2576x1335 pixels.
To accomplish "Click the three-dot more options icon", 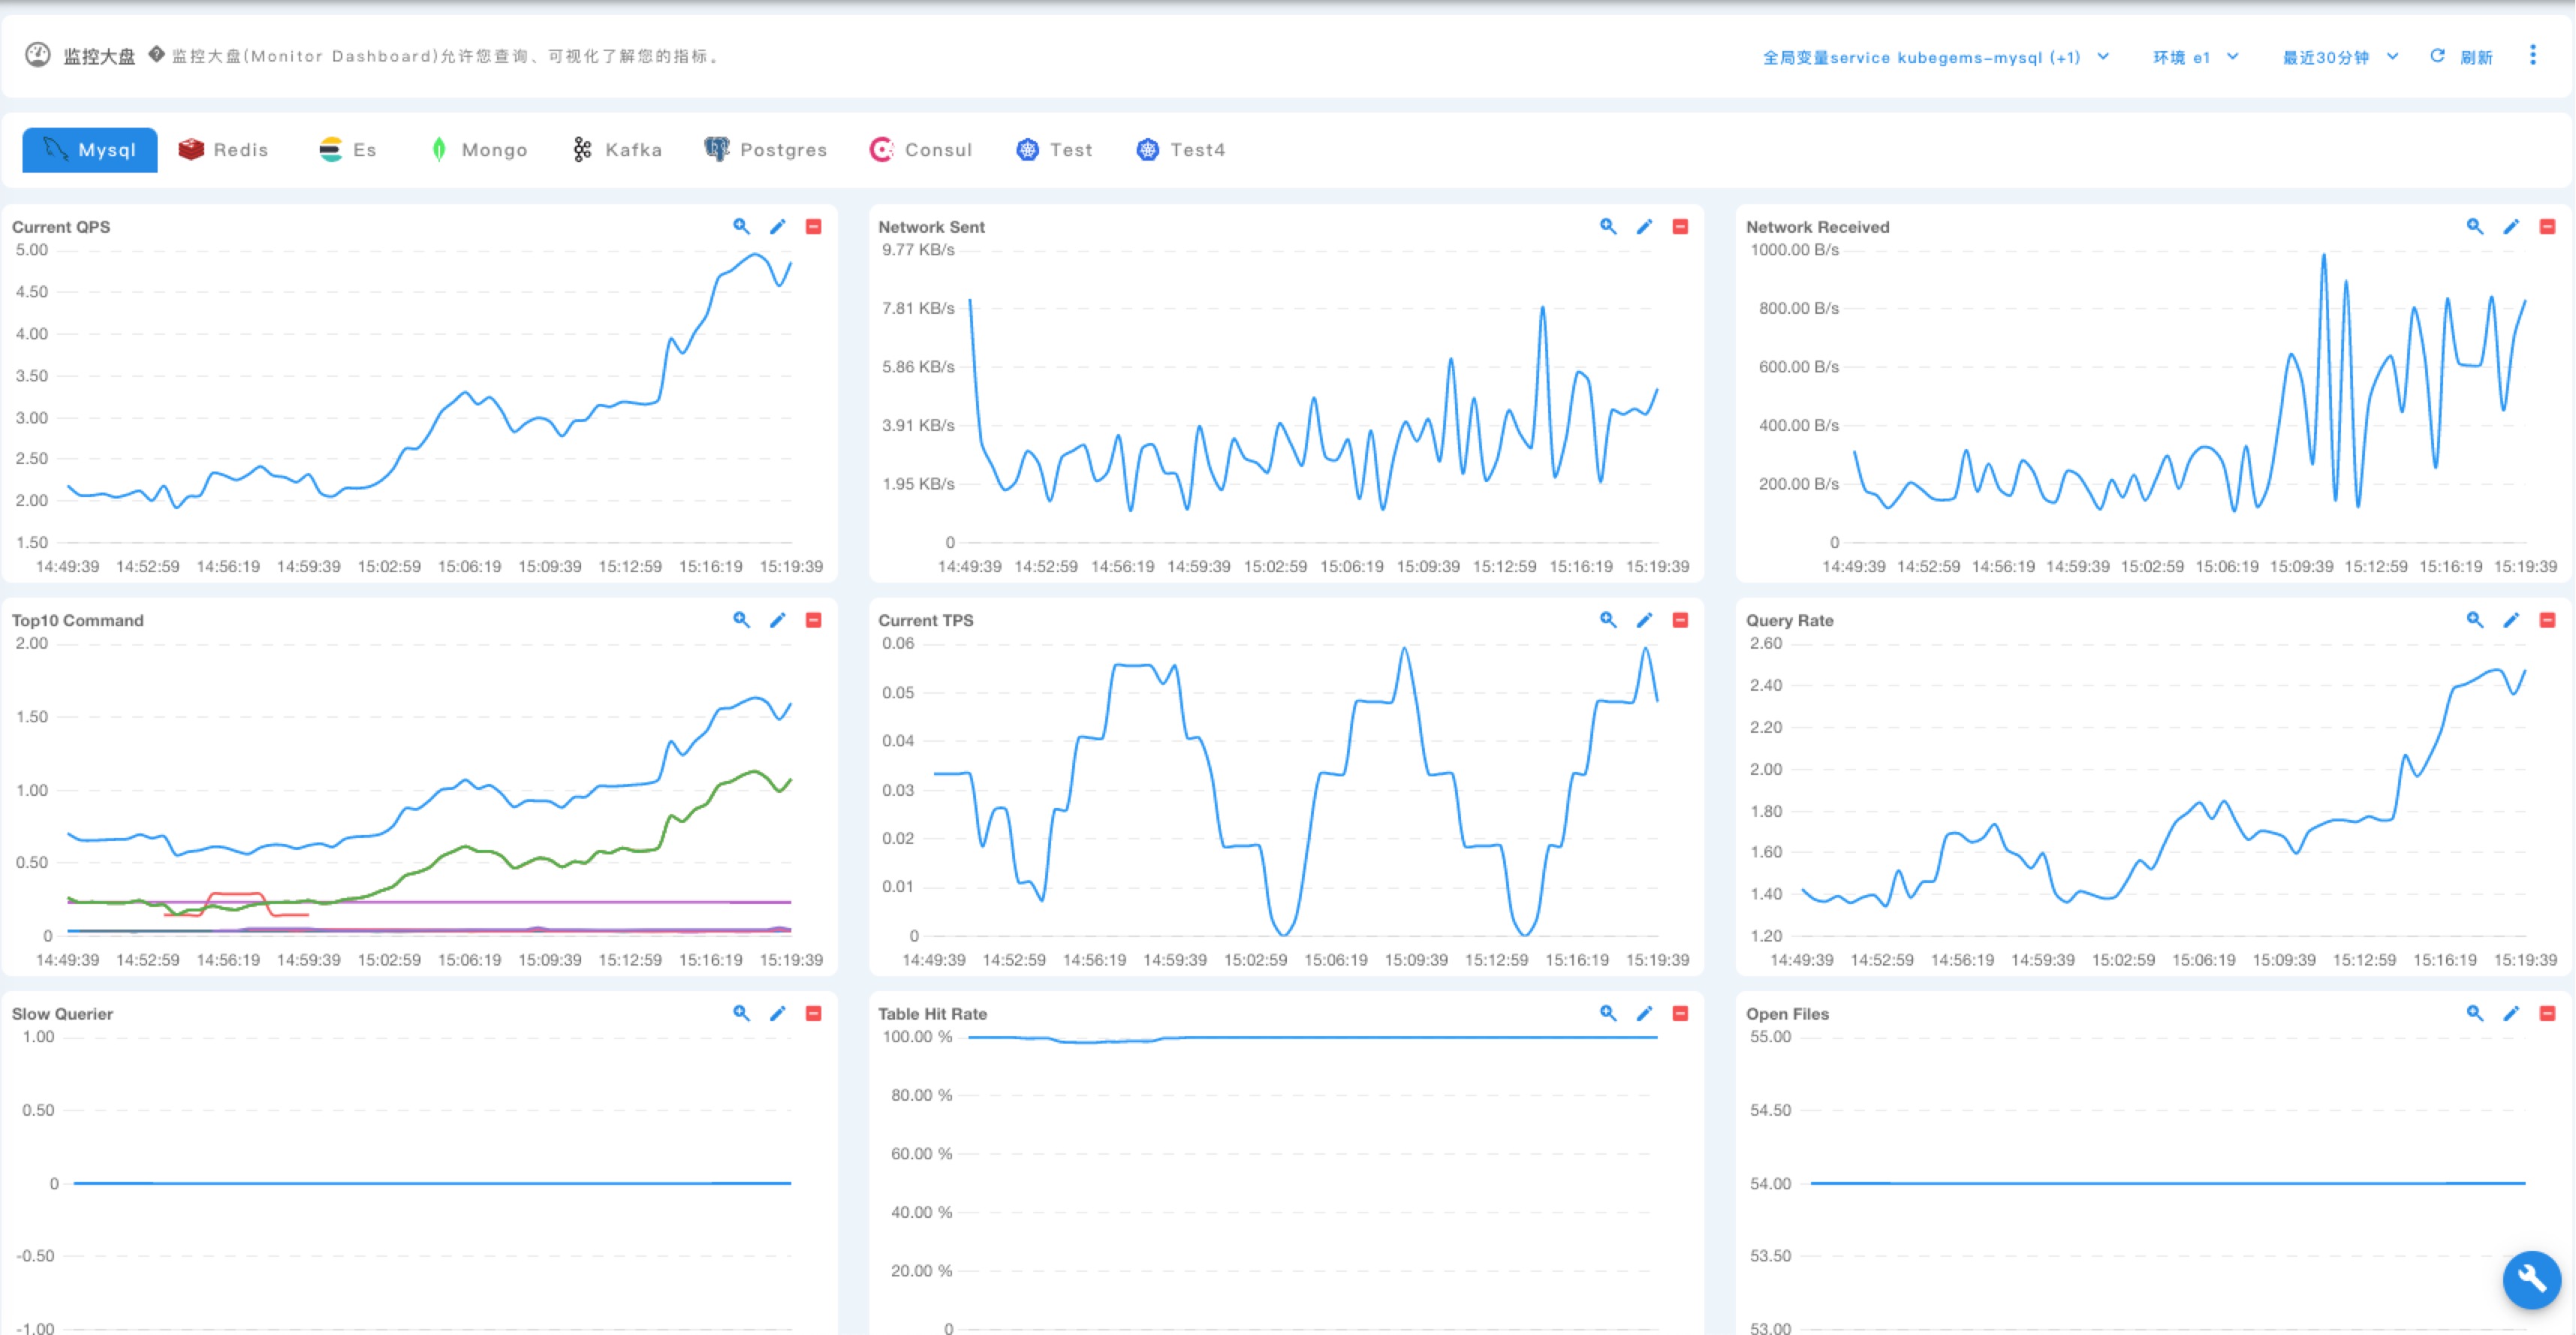I will click(x=2532, y=55).
